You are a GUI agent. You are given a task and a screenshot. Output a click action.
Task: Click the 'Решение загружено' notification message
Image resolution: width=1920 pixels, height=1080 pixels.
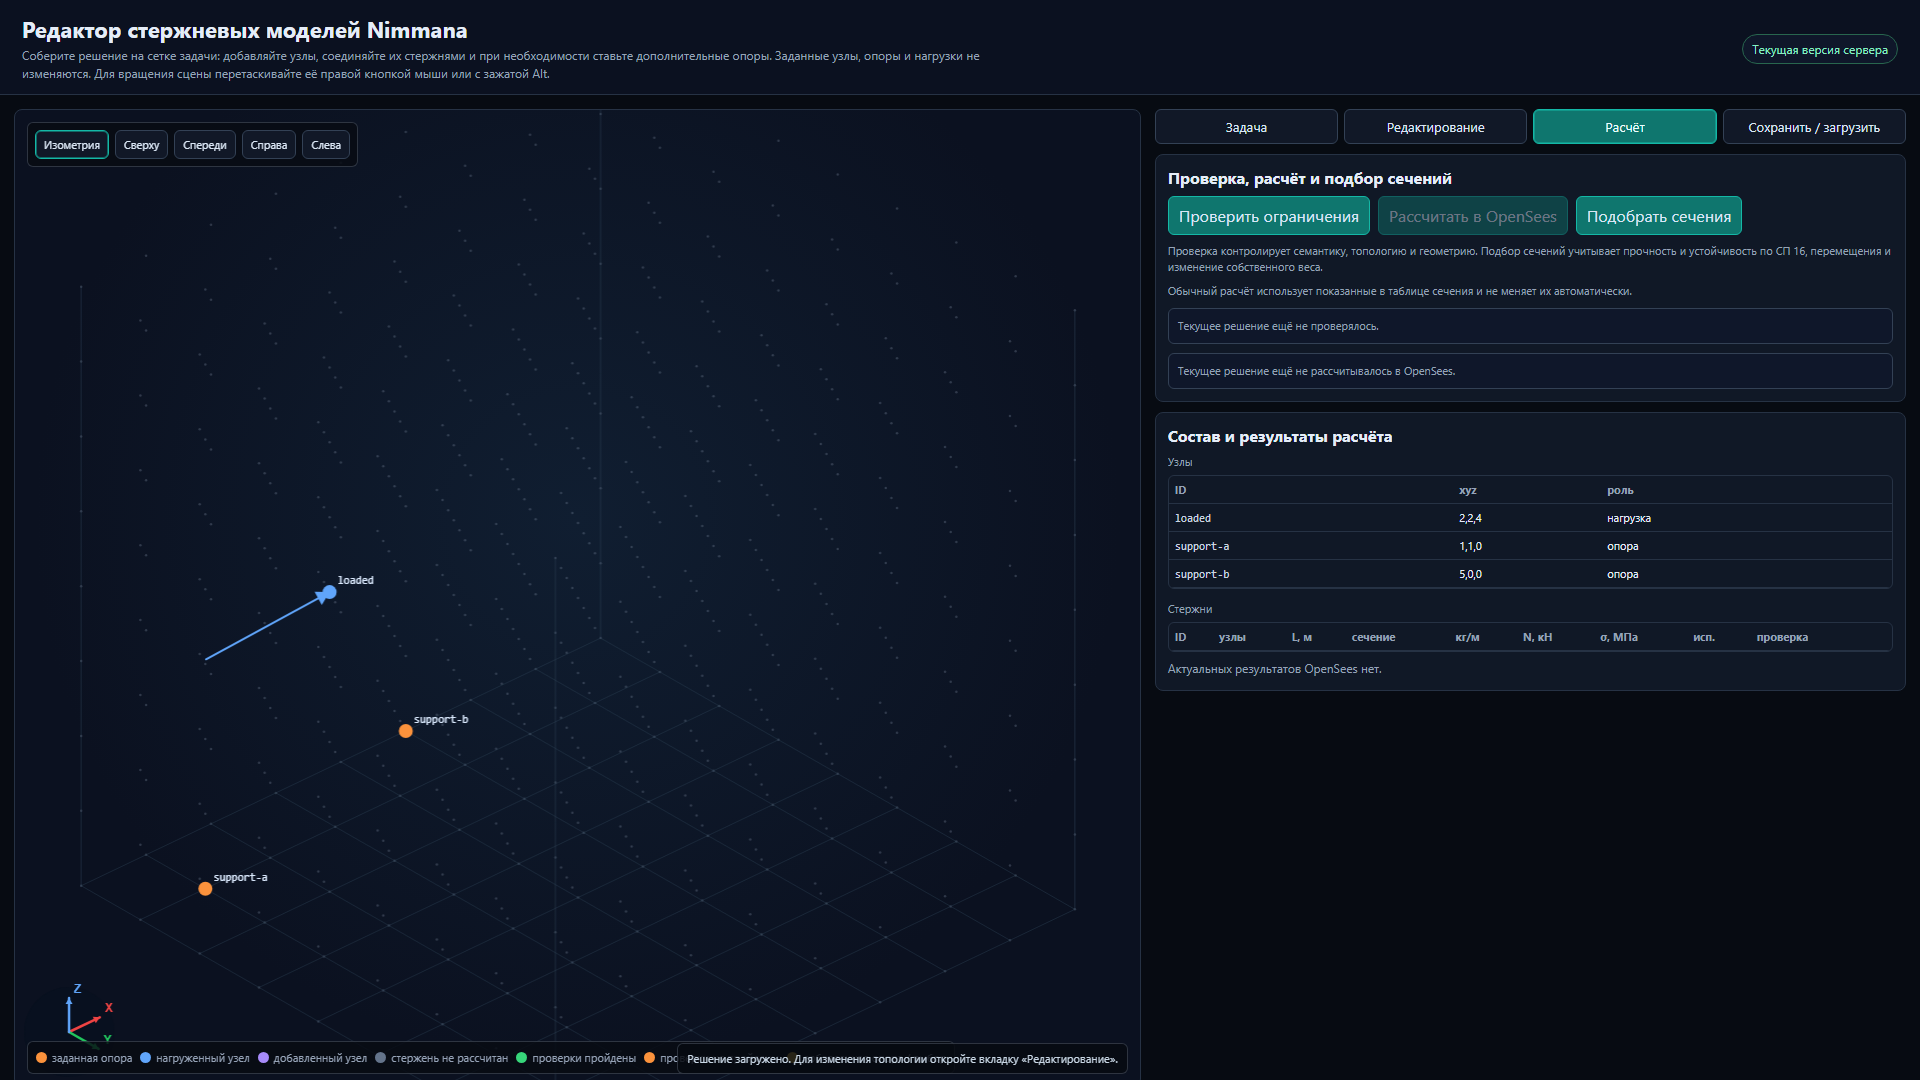click(x=902, y=1059)
